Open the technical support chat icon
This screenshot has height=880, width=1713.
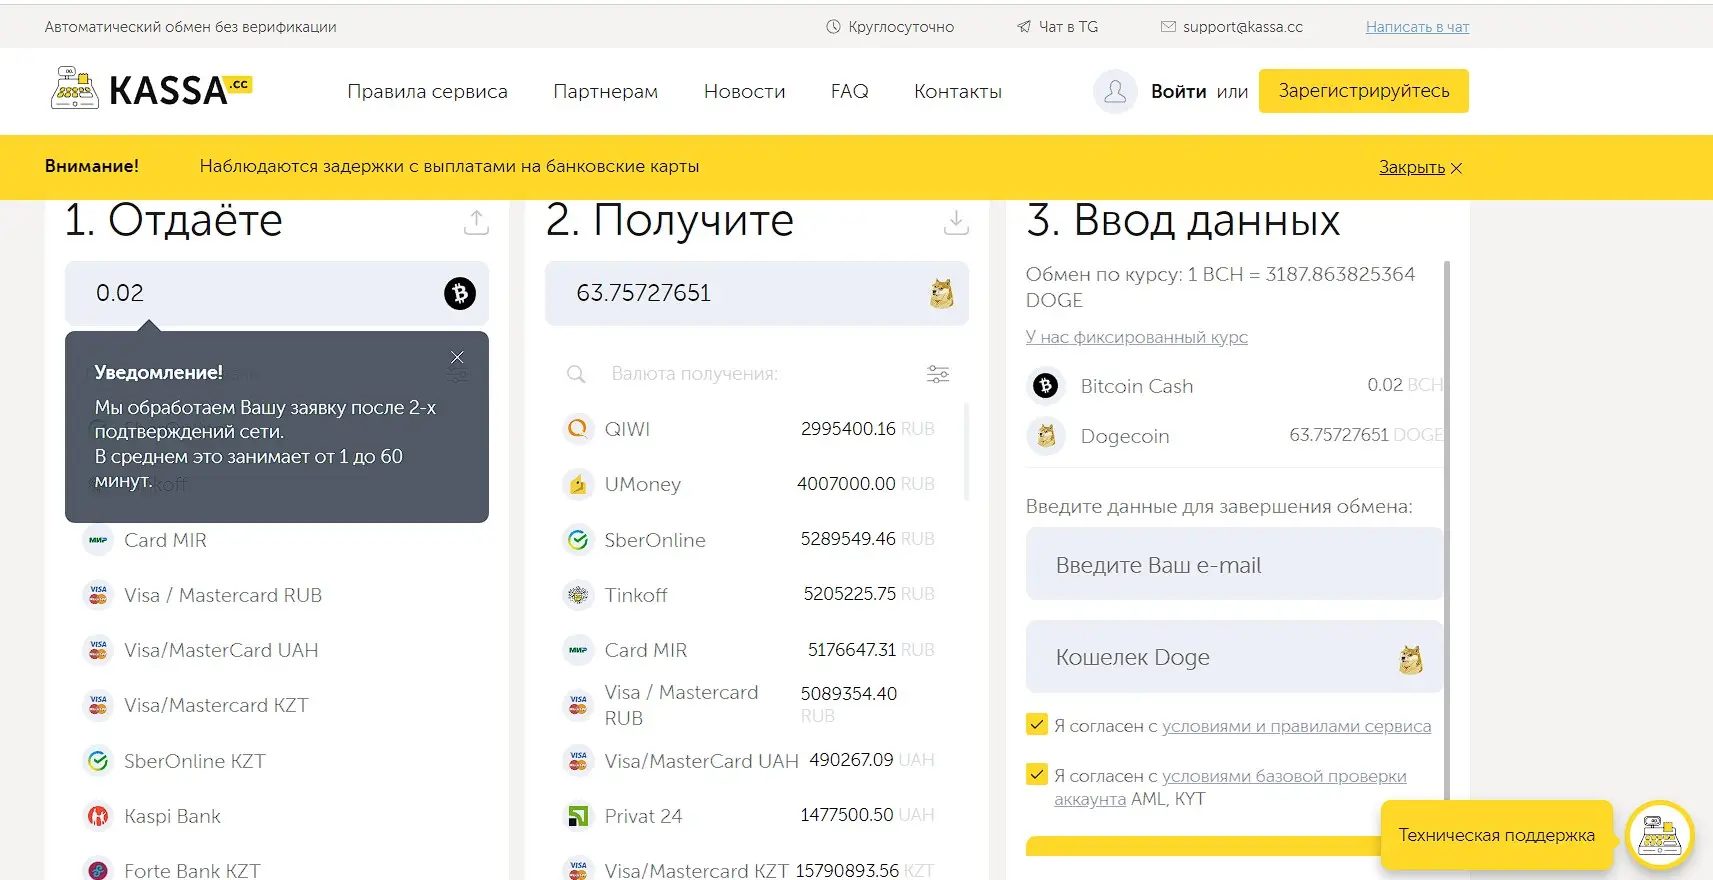click(1659, 835)
